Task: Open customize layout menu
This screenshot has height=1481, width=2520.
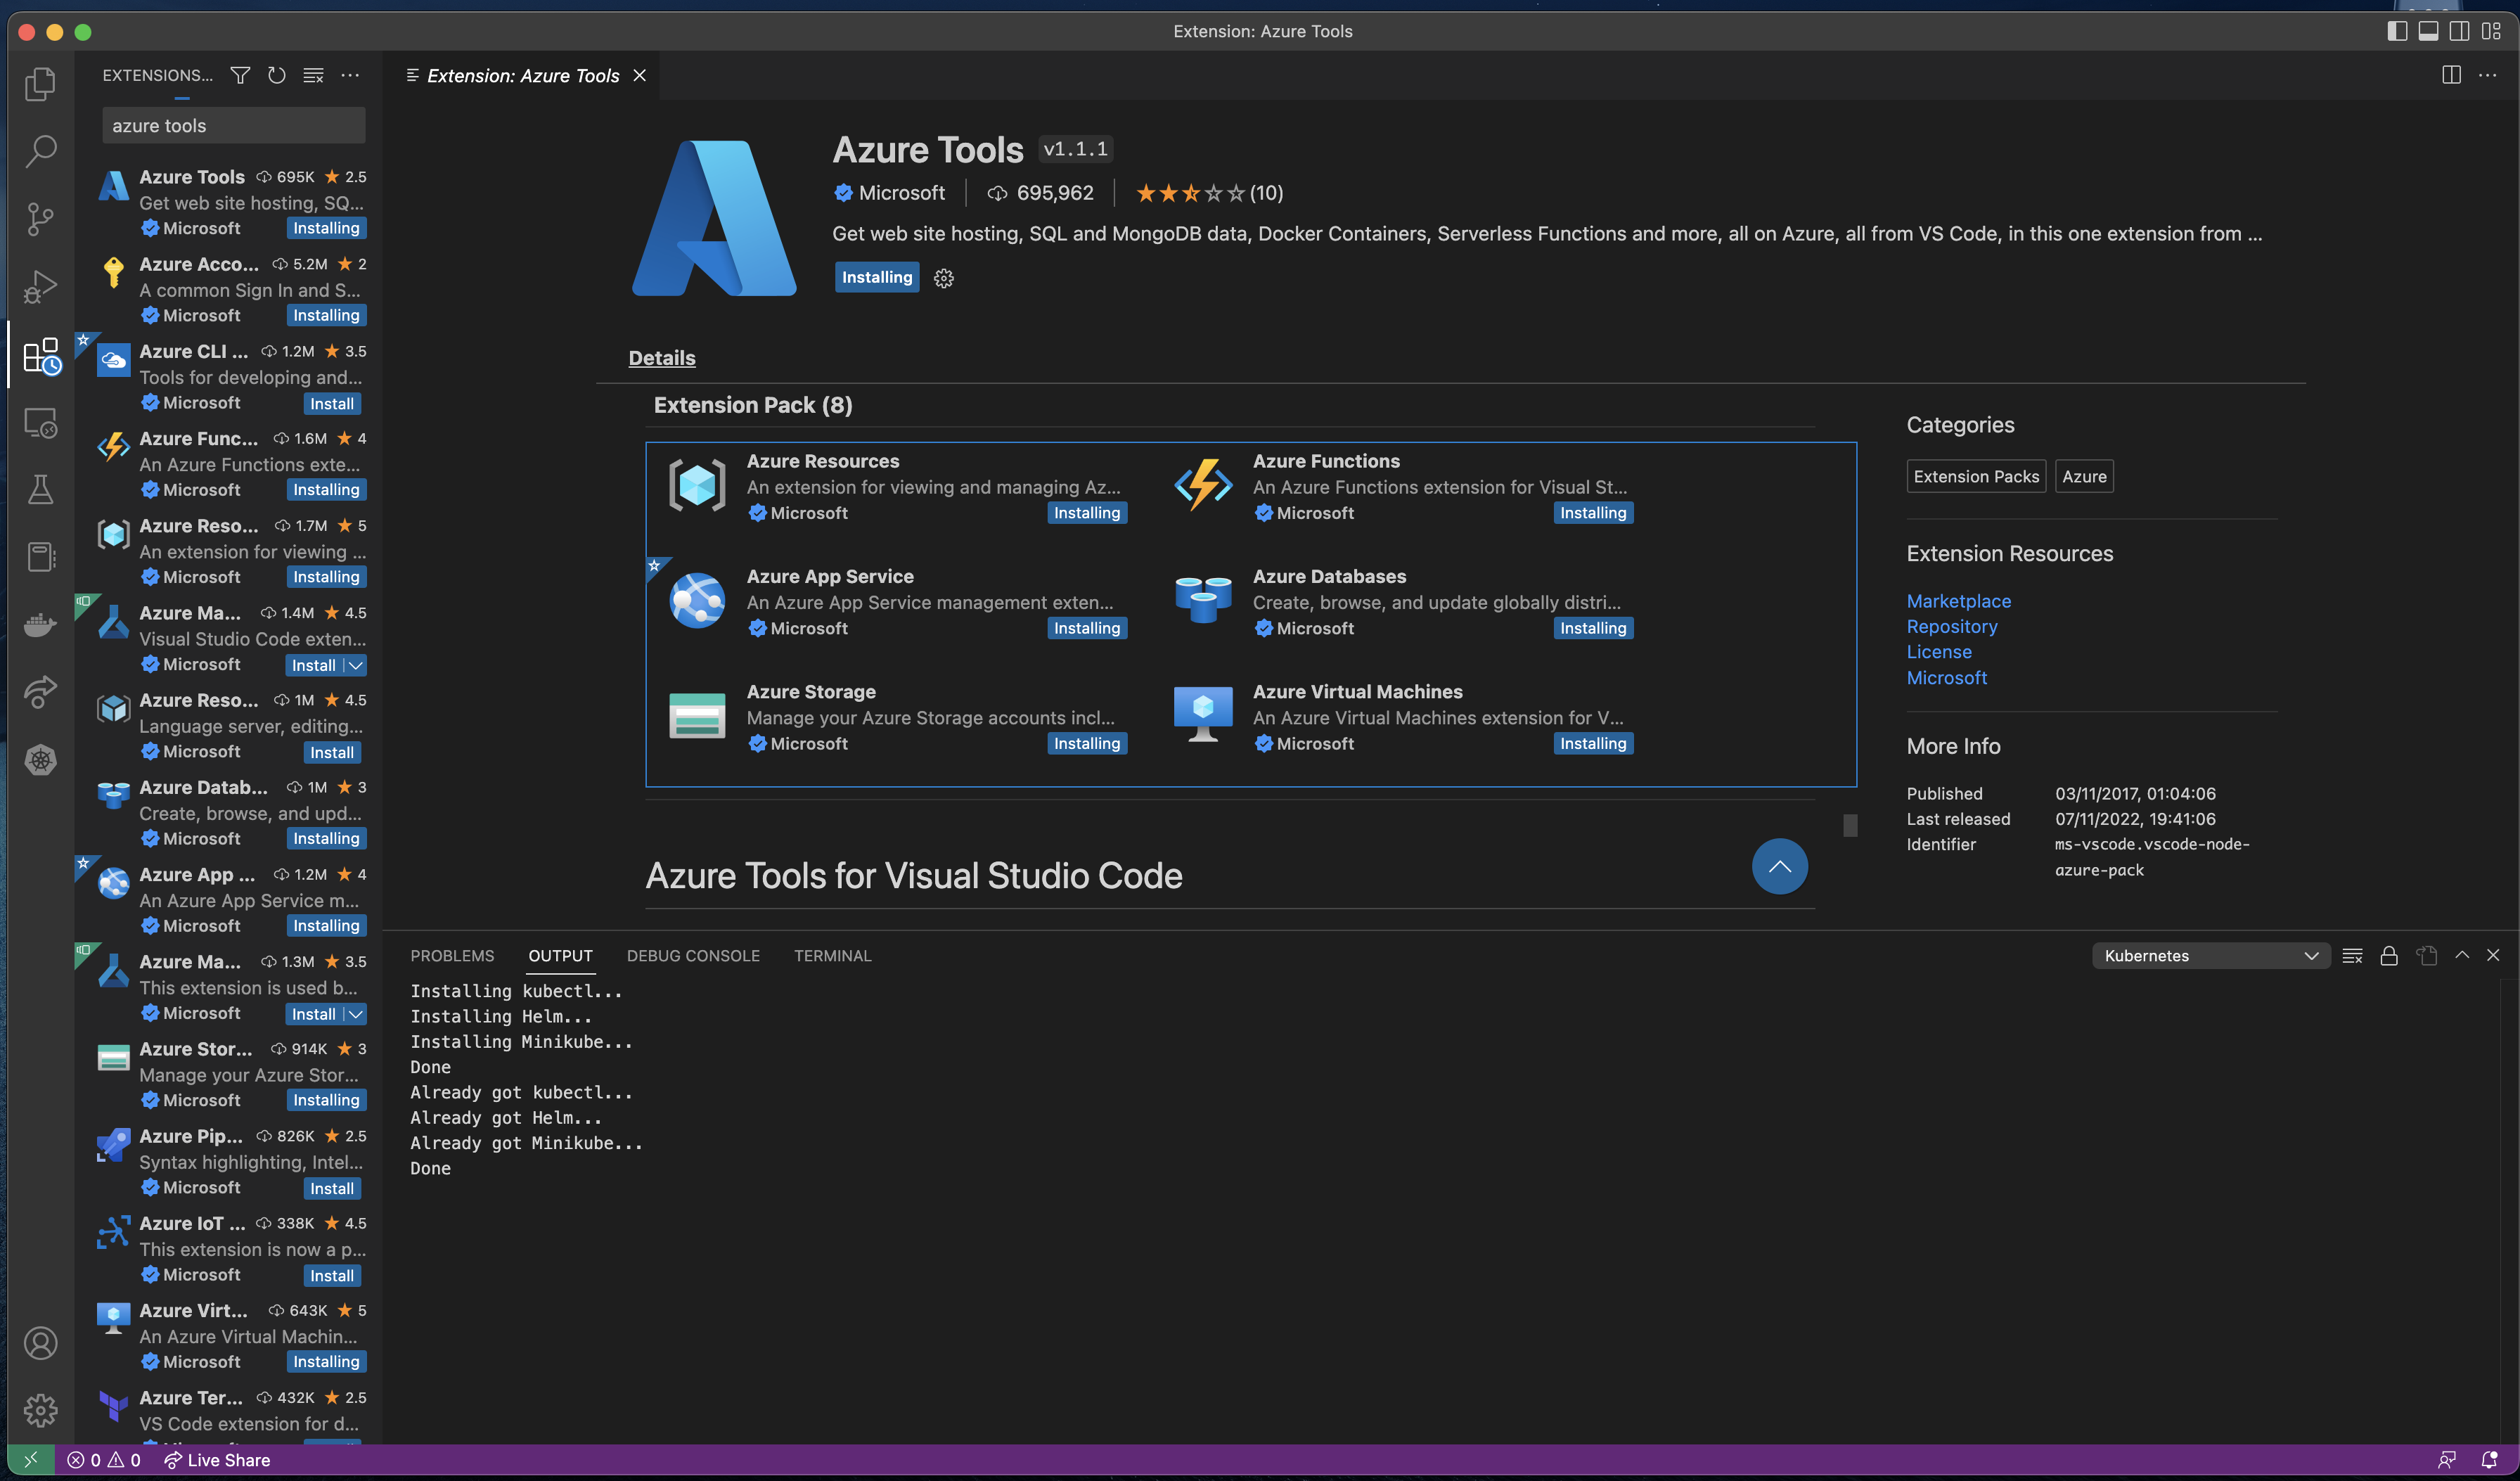Action: pos(2491,31)
